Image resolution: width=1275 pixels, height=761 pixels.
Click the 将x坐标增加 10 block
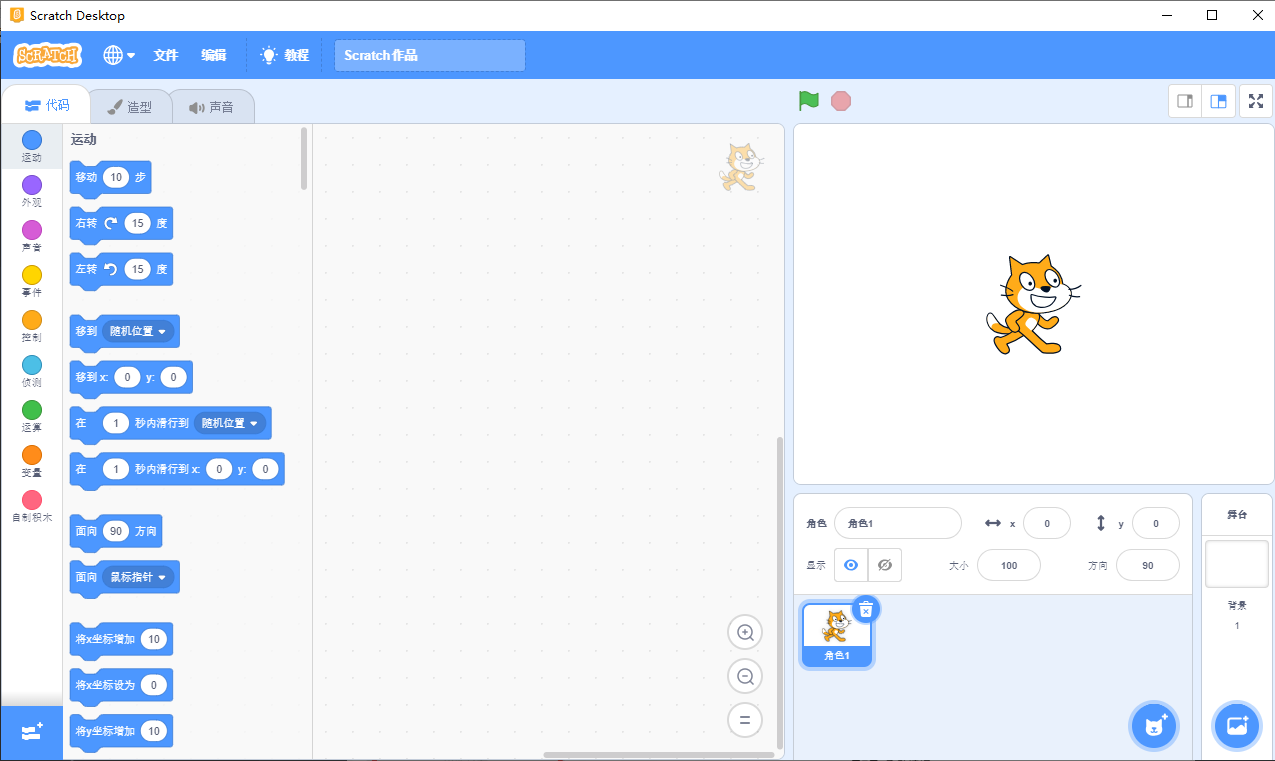tap(121, 639)
